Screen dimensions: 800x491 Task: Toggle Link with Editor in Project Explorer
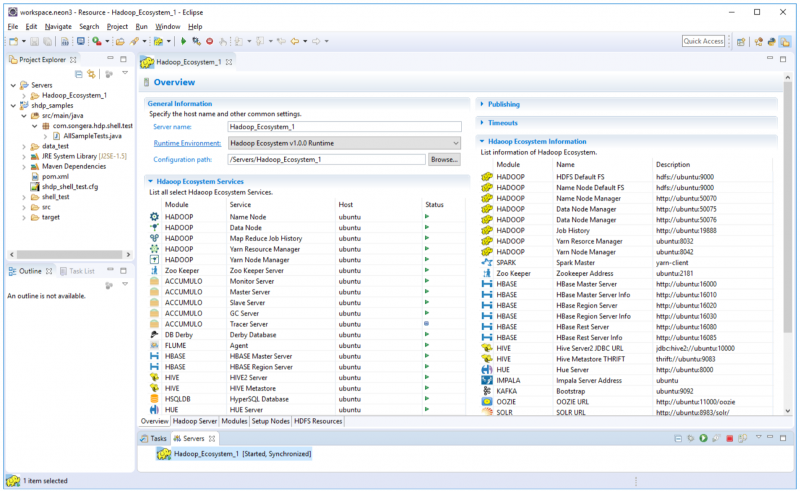[x=92, y=74]
